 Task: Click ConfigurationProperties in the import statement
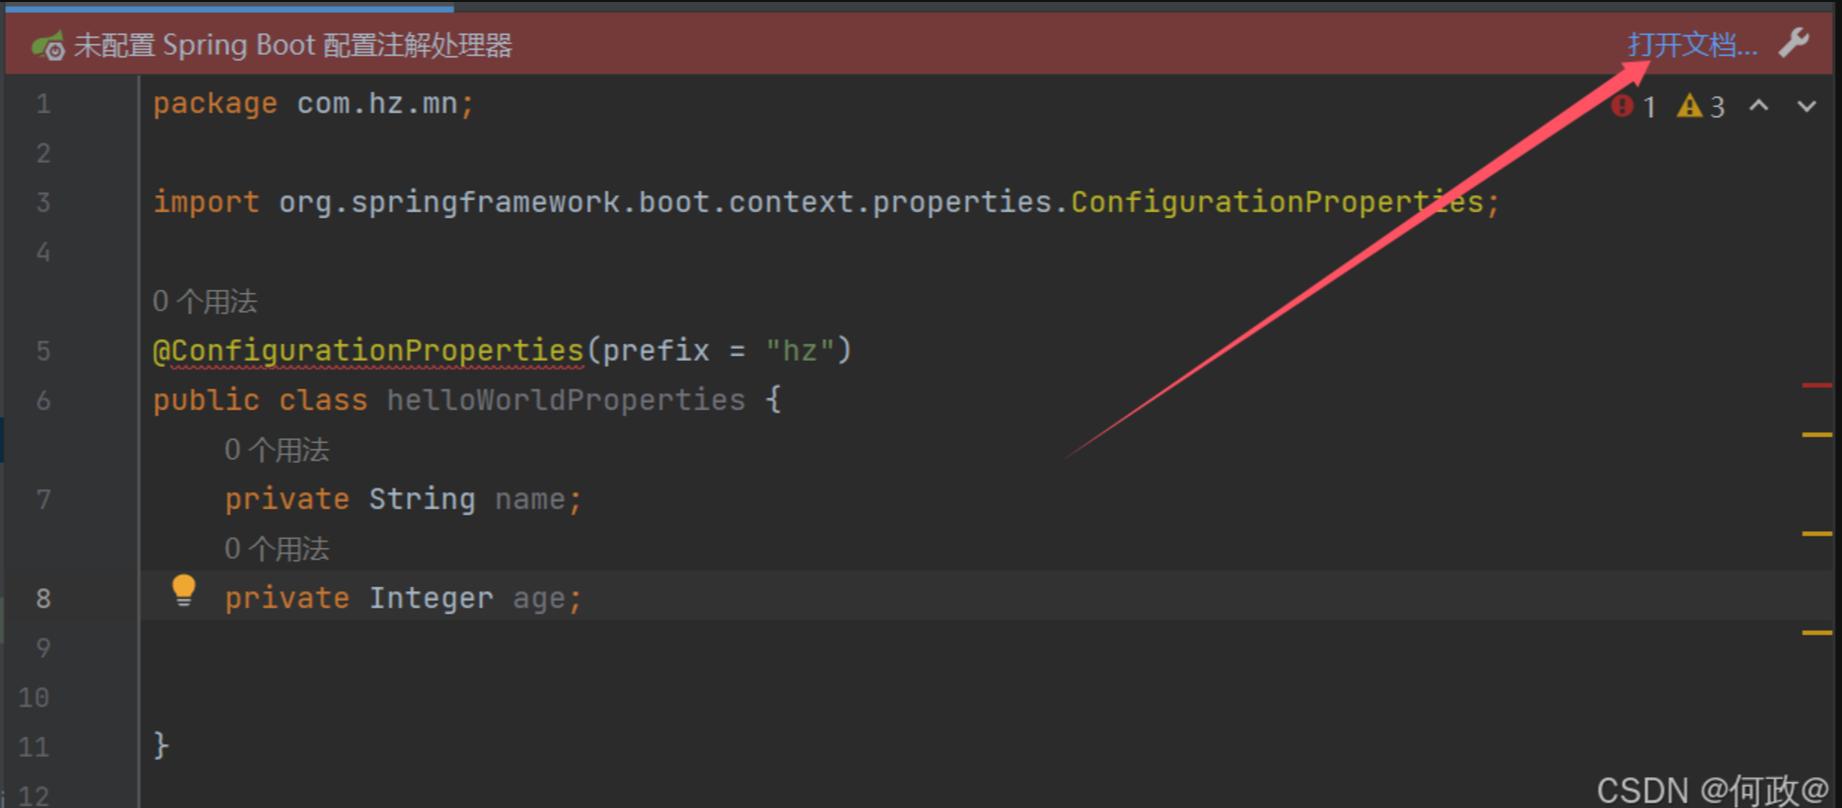pyautogui.click(x=1277, y=203)
